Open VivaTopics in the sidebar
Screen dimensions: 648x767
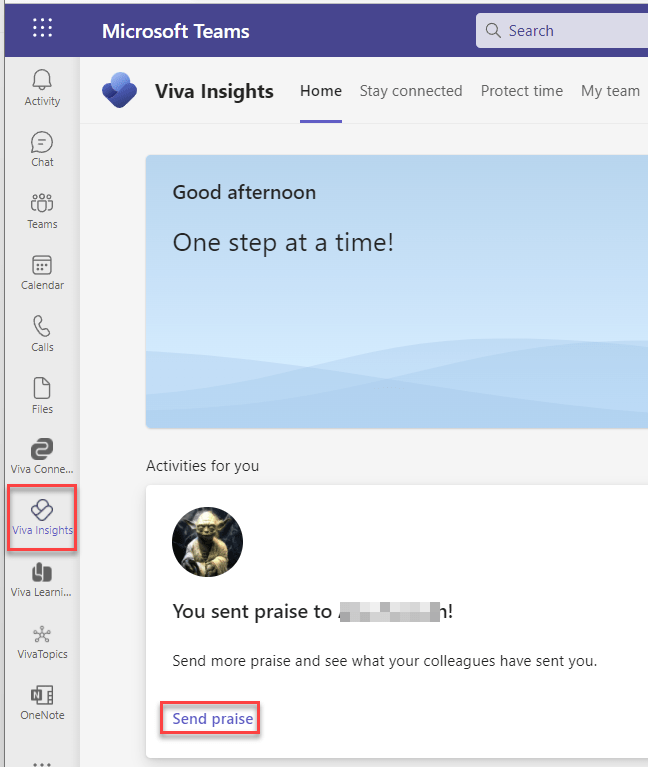[42, 642]
